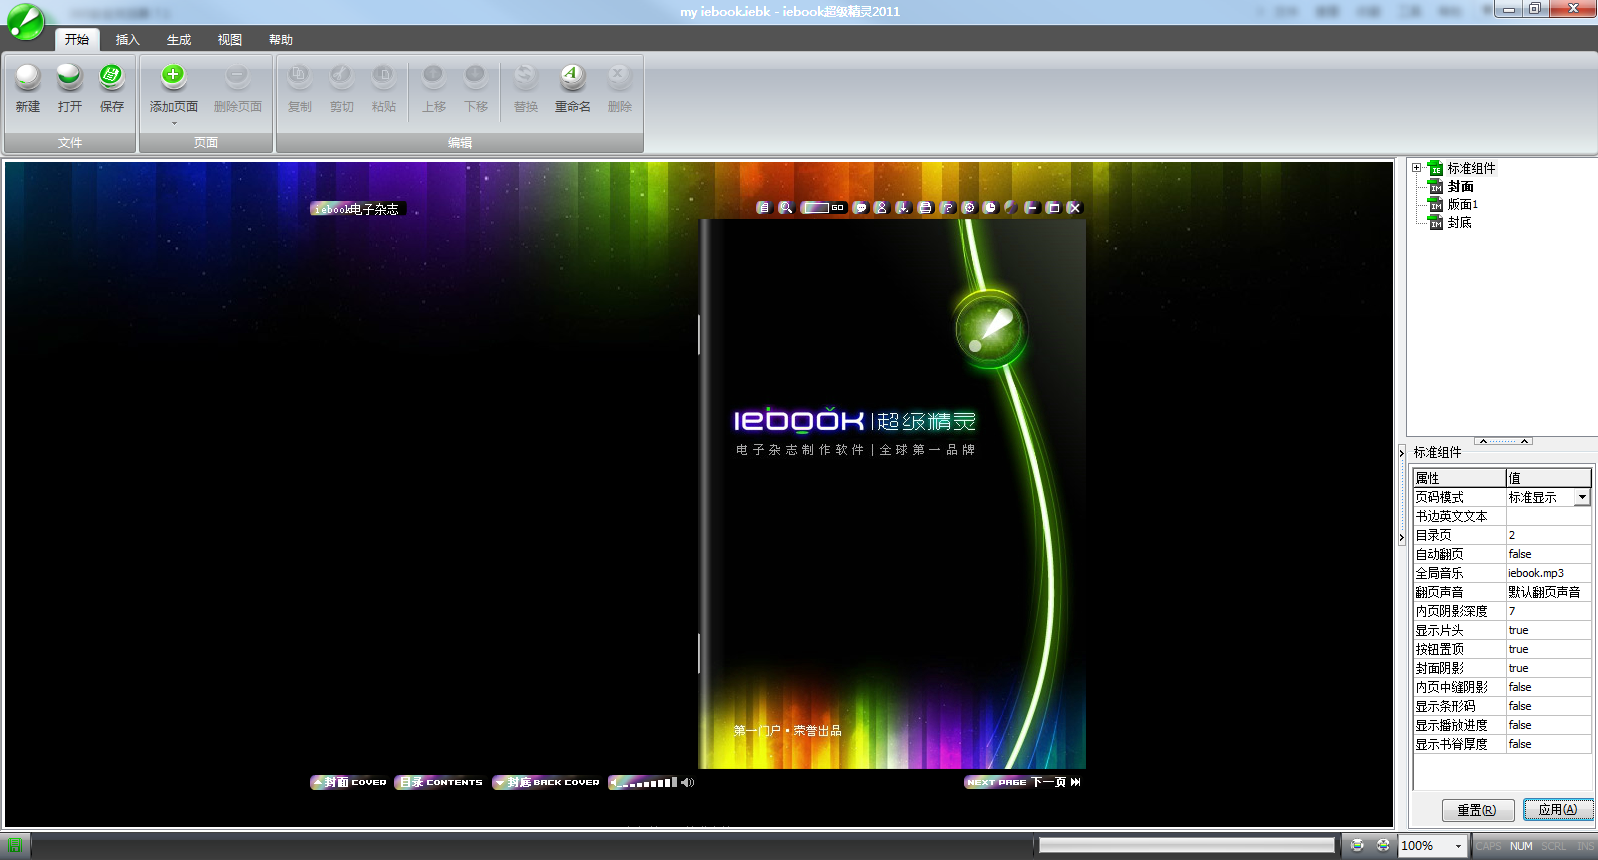
Task: Switch to the 帮助 ribbon tab
Action: coord(281,40)
